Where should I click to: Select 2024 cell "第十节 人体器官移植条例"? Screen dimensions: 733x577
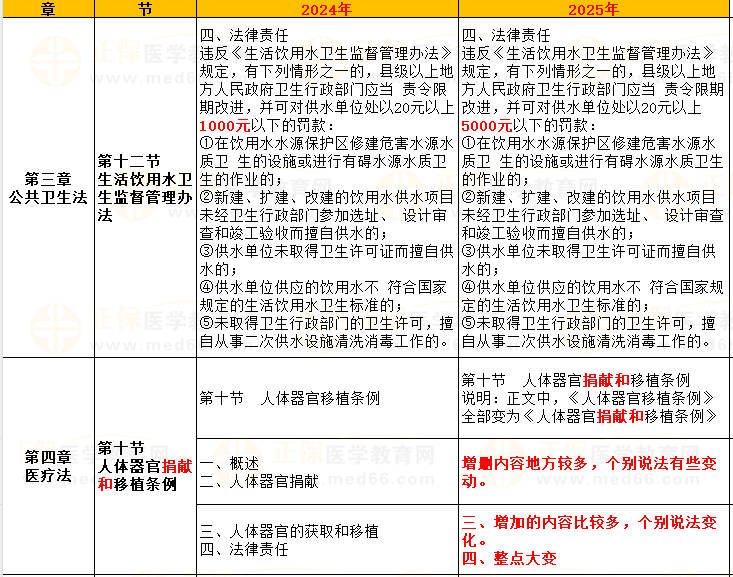pyautogui.click(x=290, y=398)
